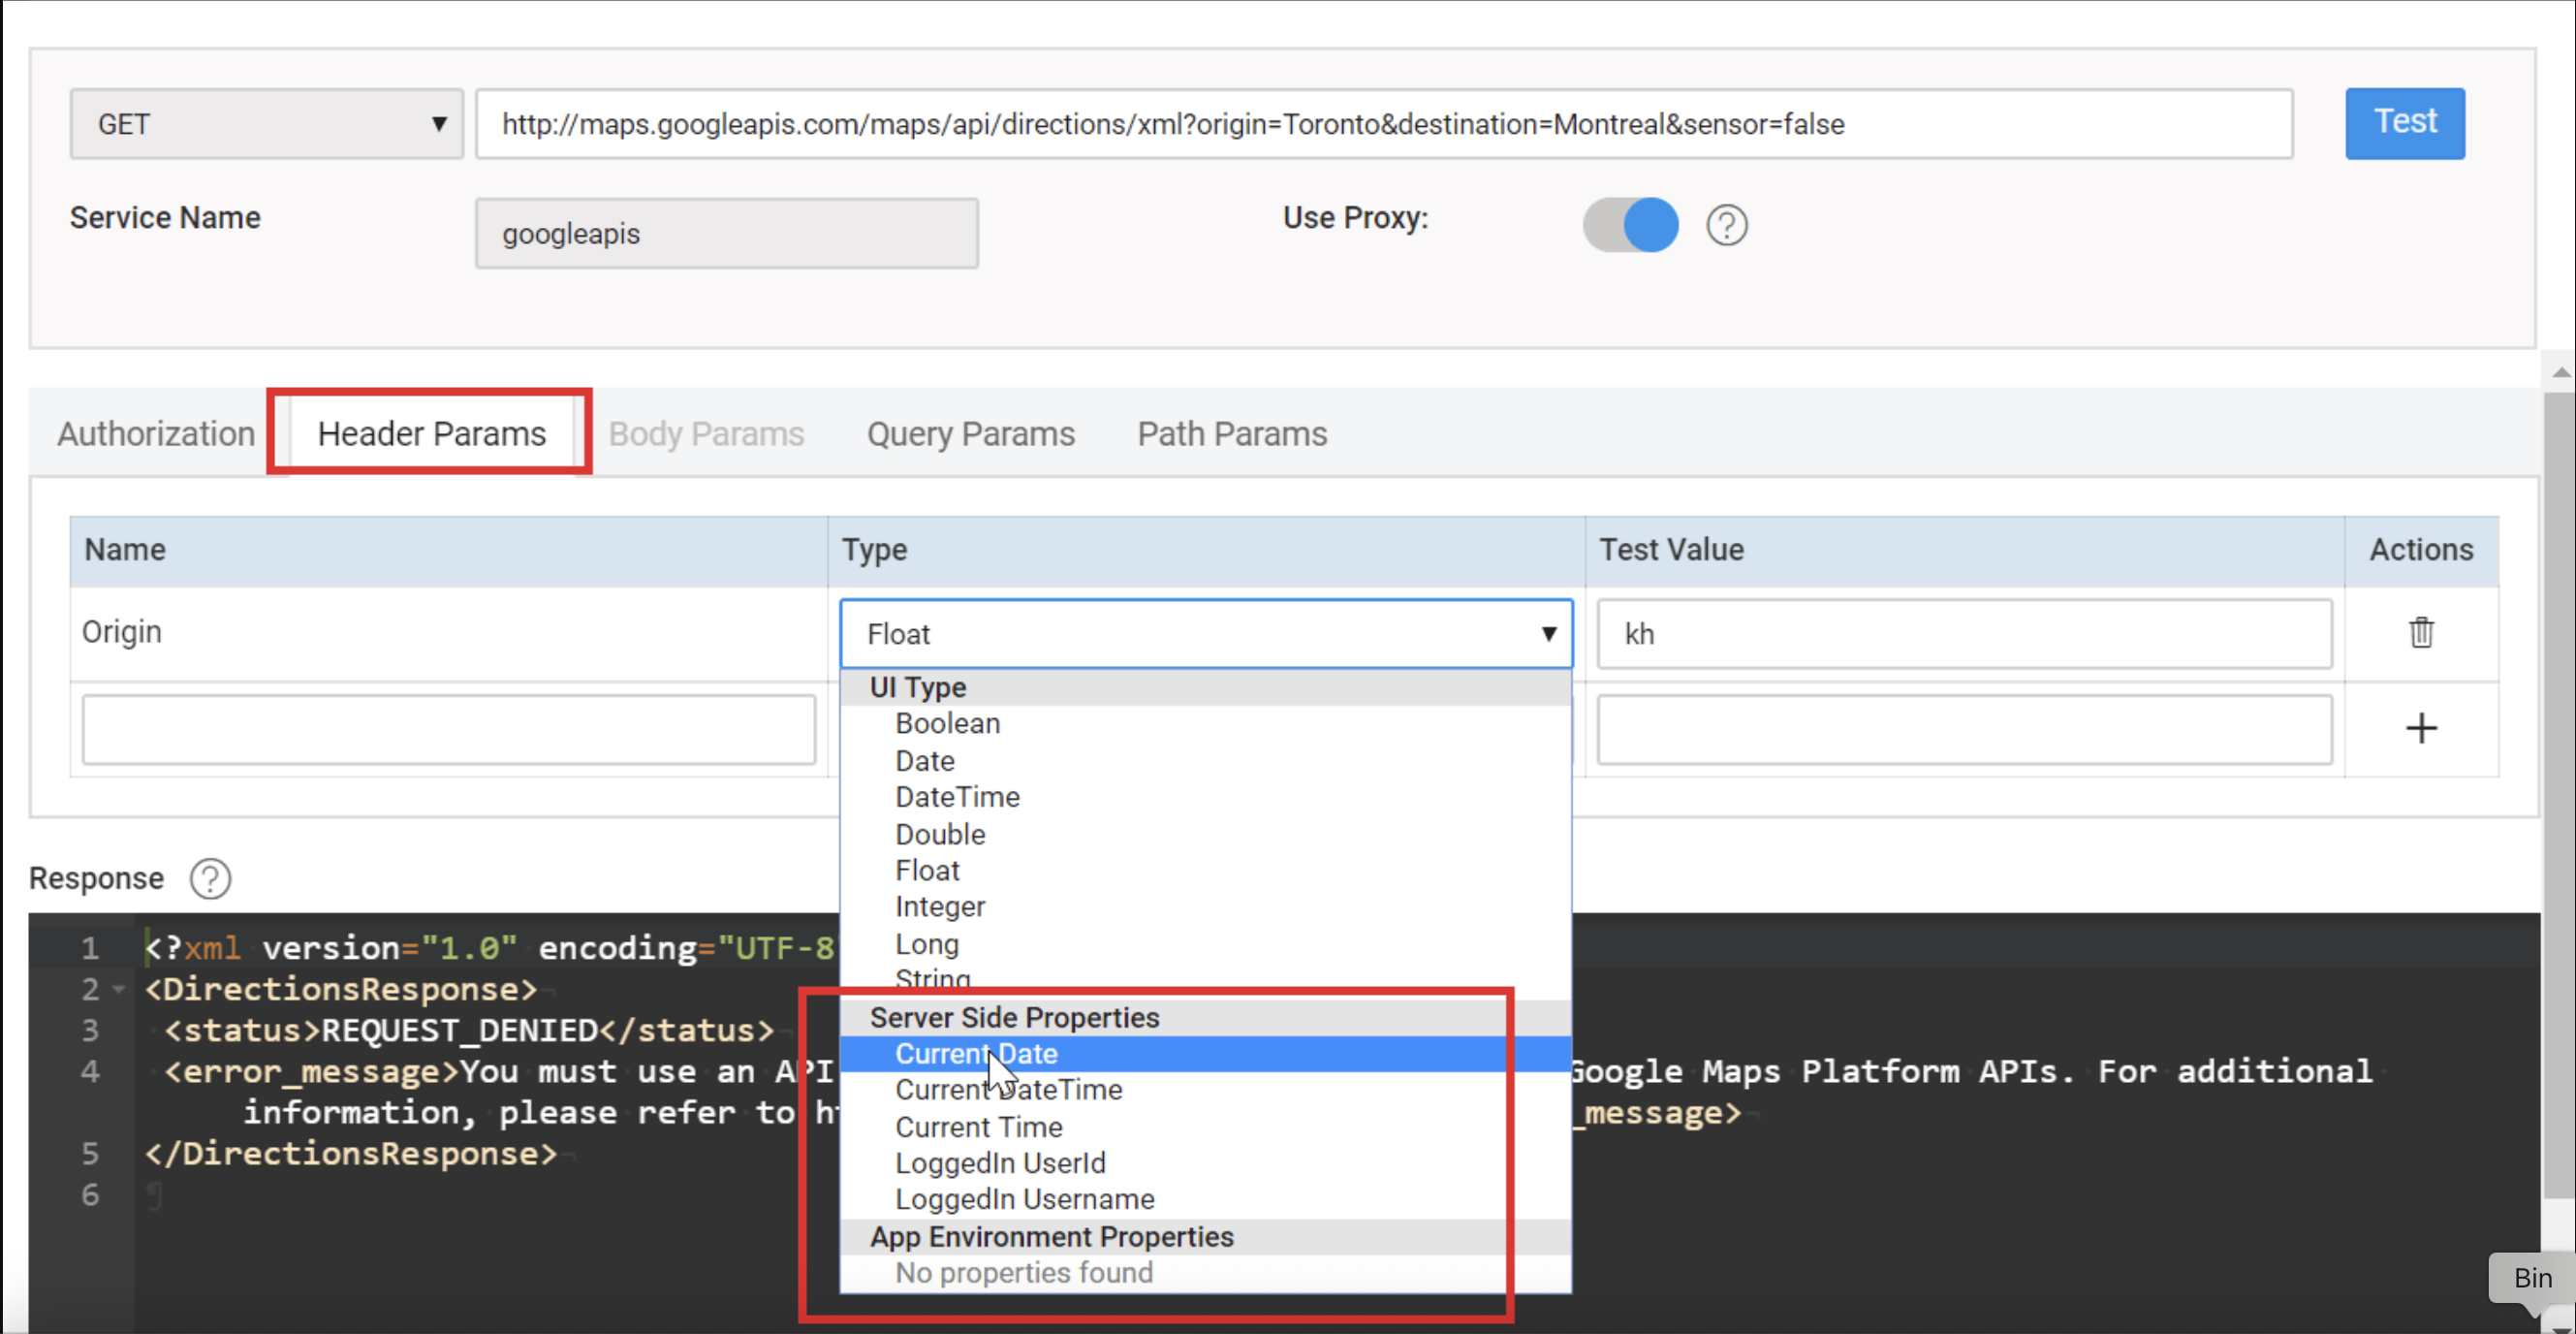Delete the Origin header parameter
Image resolution: width=2576 pixels, height=1334 pixels.
click(2420, 632)
